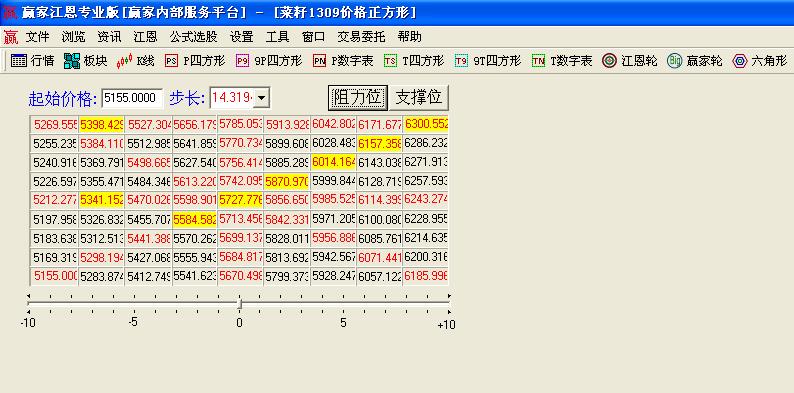794x393 pixels.
Task: Select cell 5269.555 in top row
Action: [x=54, y=125]
